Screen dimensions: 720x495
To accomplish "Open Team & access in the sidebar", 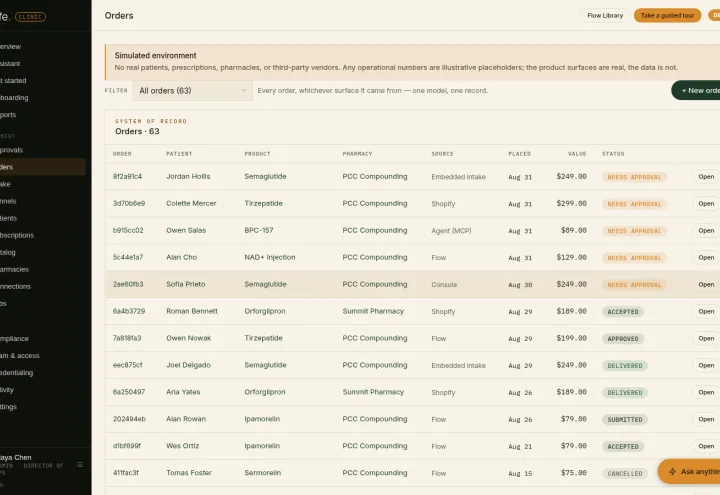I will point(42,355).
